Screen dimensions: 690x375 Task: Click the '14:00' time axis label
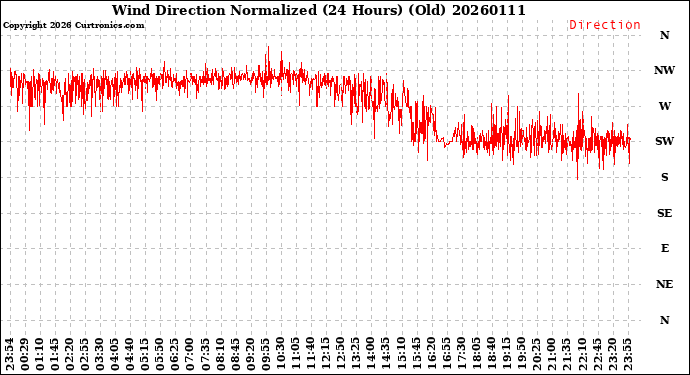tap(371, 354)
